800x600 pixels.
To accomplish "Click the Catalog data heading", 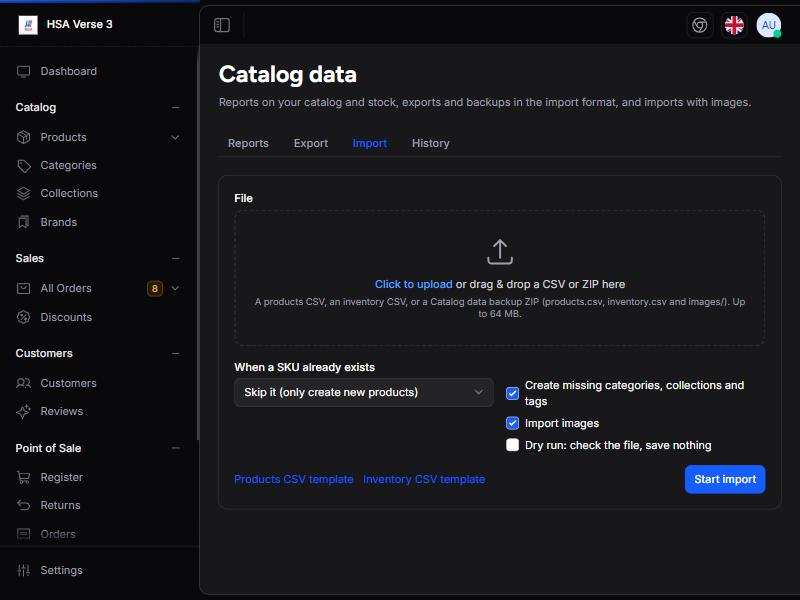I will [288, 74].
